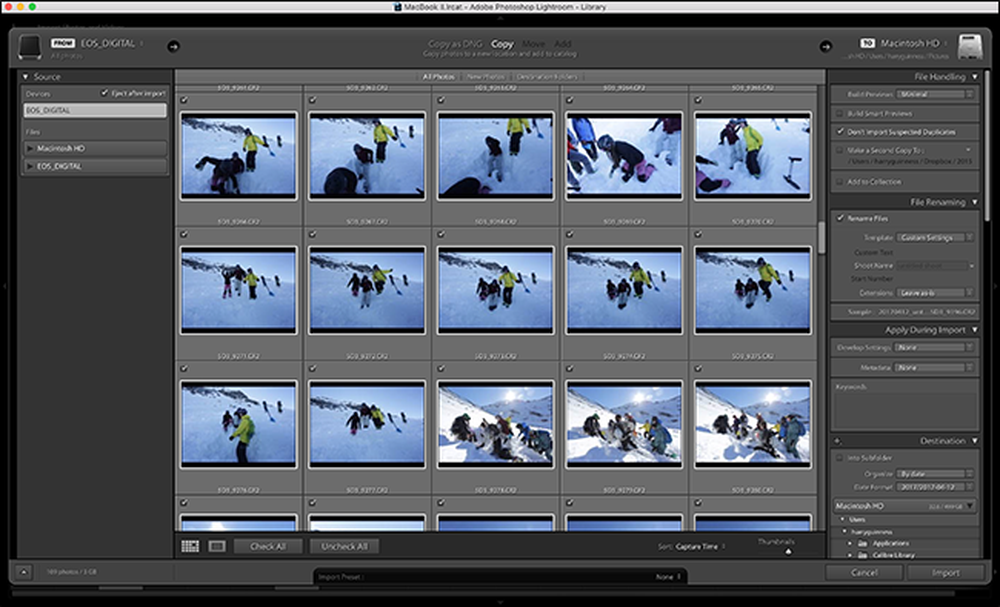Open Organize By date dropdown
Screen dimensions: 1000x607
(935, 474)
